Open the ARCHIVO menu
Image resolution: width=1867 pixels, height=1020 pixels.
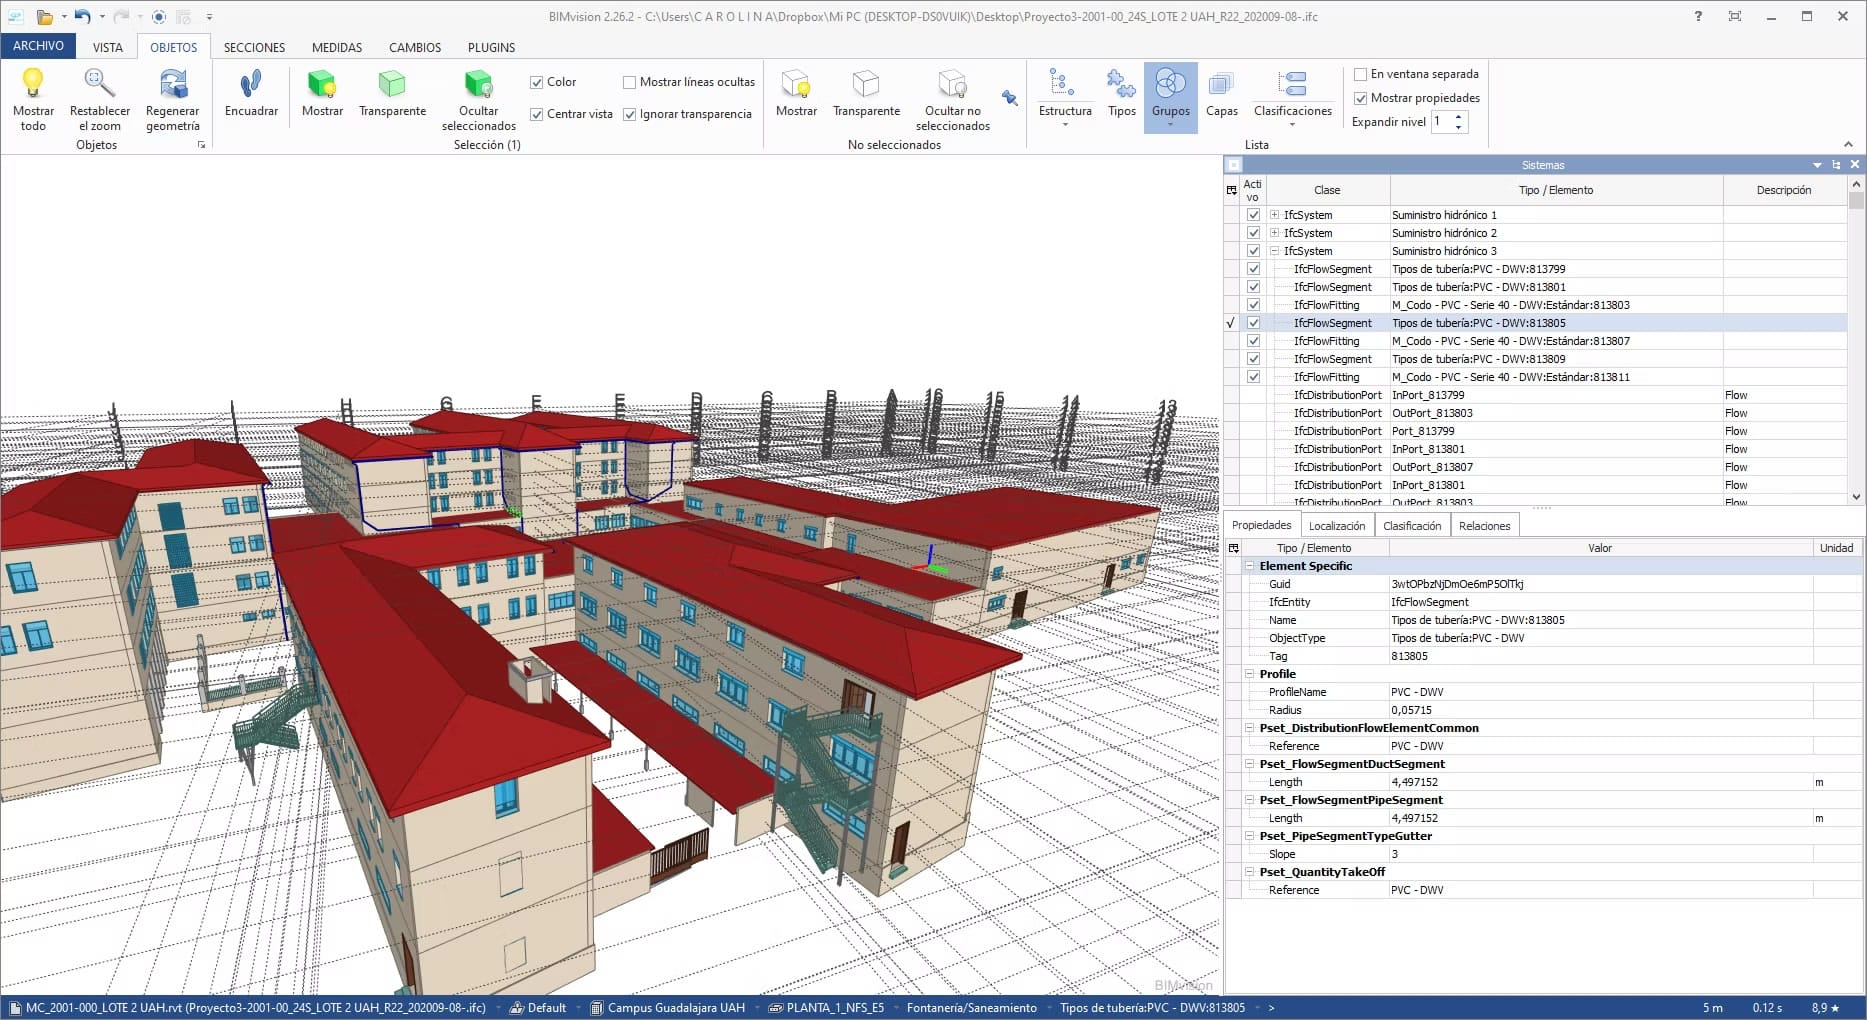[38, 46]
